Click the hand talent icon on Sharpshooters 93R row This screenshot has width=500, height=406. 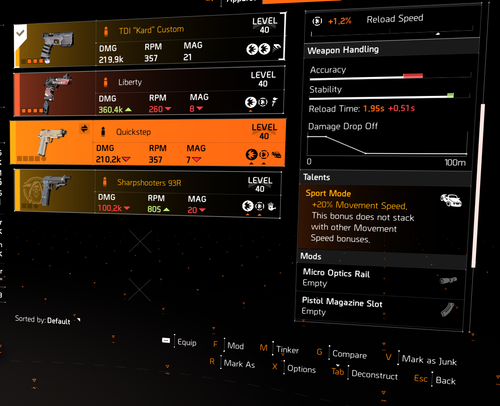tap(272, 207)
